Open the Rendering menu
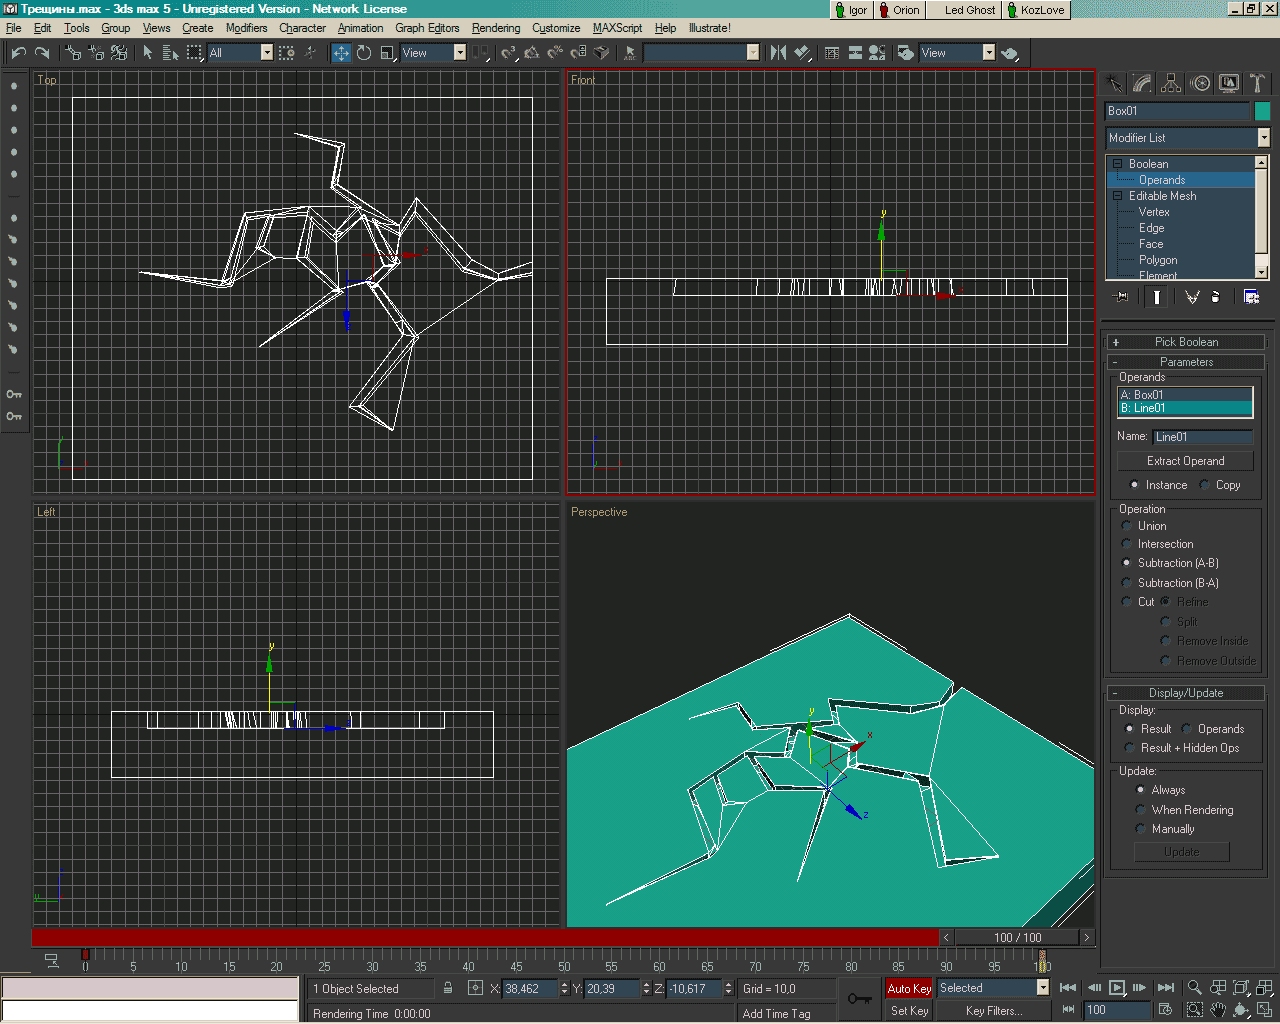 tap(496, 28)
